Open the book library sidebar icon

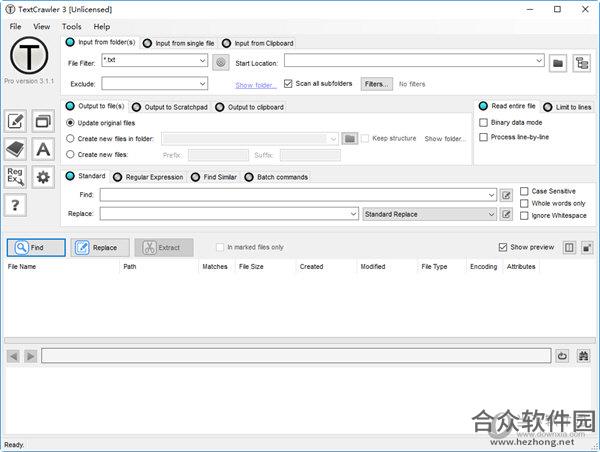coord(15,149)
